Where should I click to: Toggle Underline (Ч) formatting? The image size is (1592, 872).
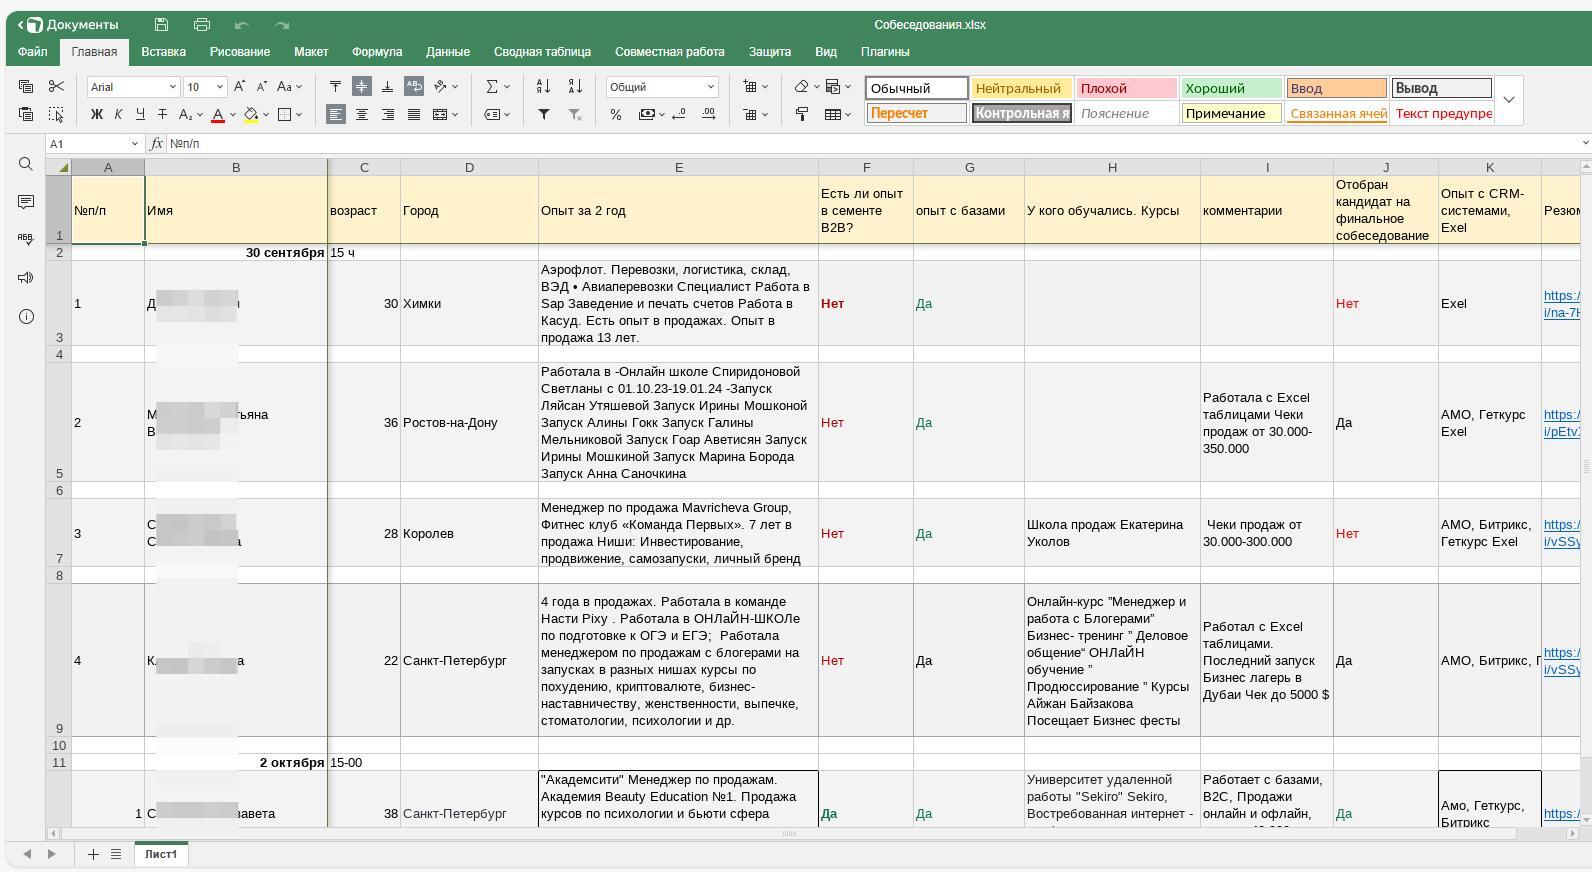(x=140, y=115)
